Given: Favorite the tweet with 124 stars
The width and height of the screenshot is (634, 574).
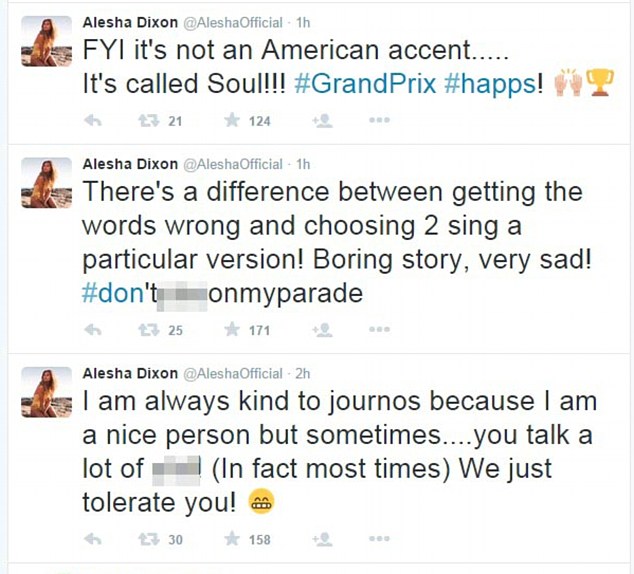Looking at the screenshot, I should (232, 121).
